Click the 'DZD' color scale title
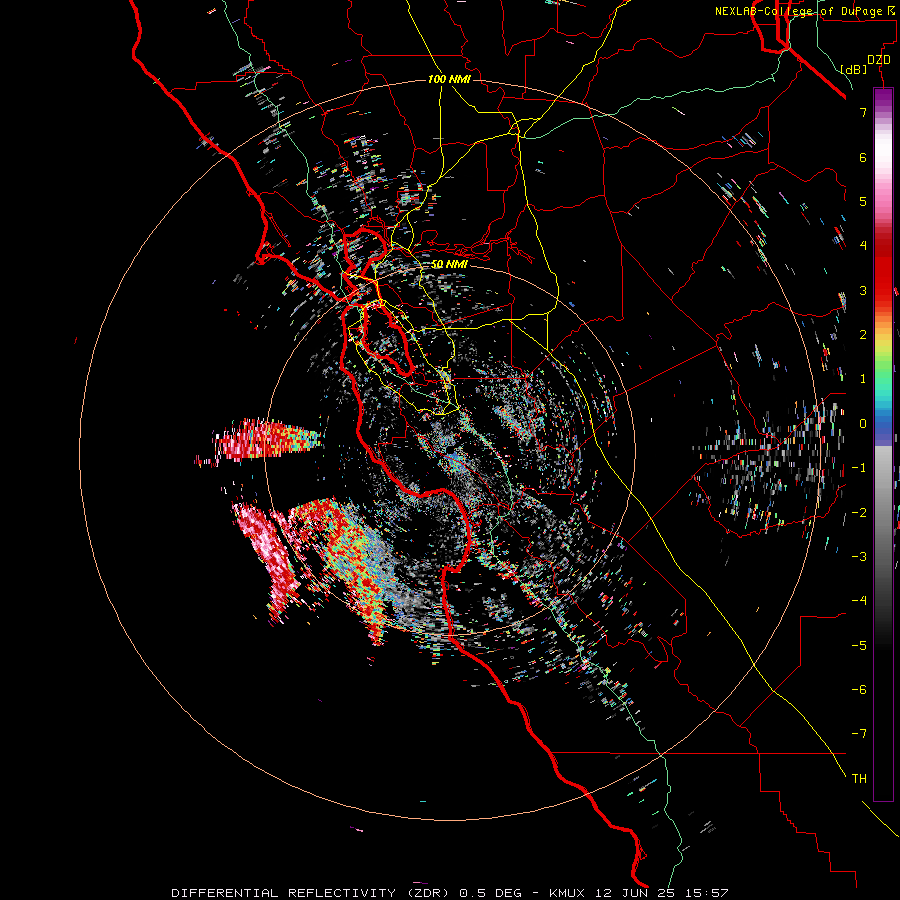900x900 pixels. [x=879, y=60]
